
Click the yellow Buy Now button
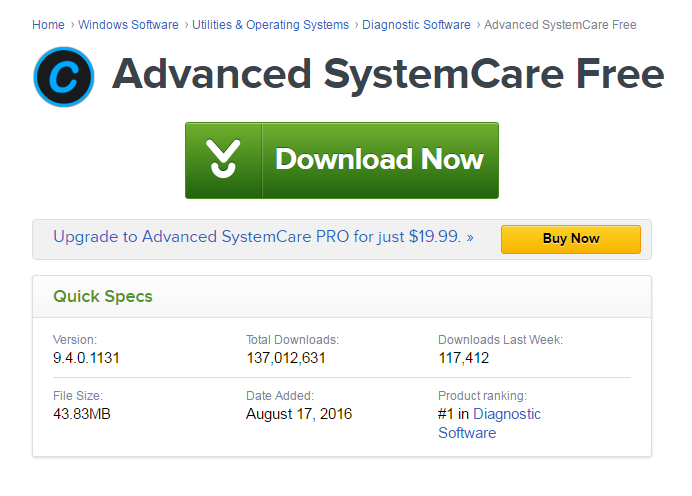(x=571, y=239)
